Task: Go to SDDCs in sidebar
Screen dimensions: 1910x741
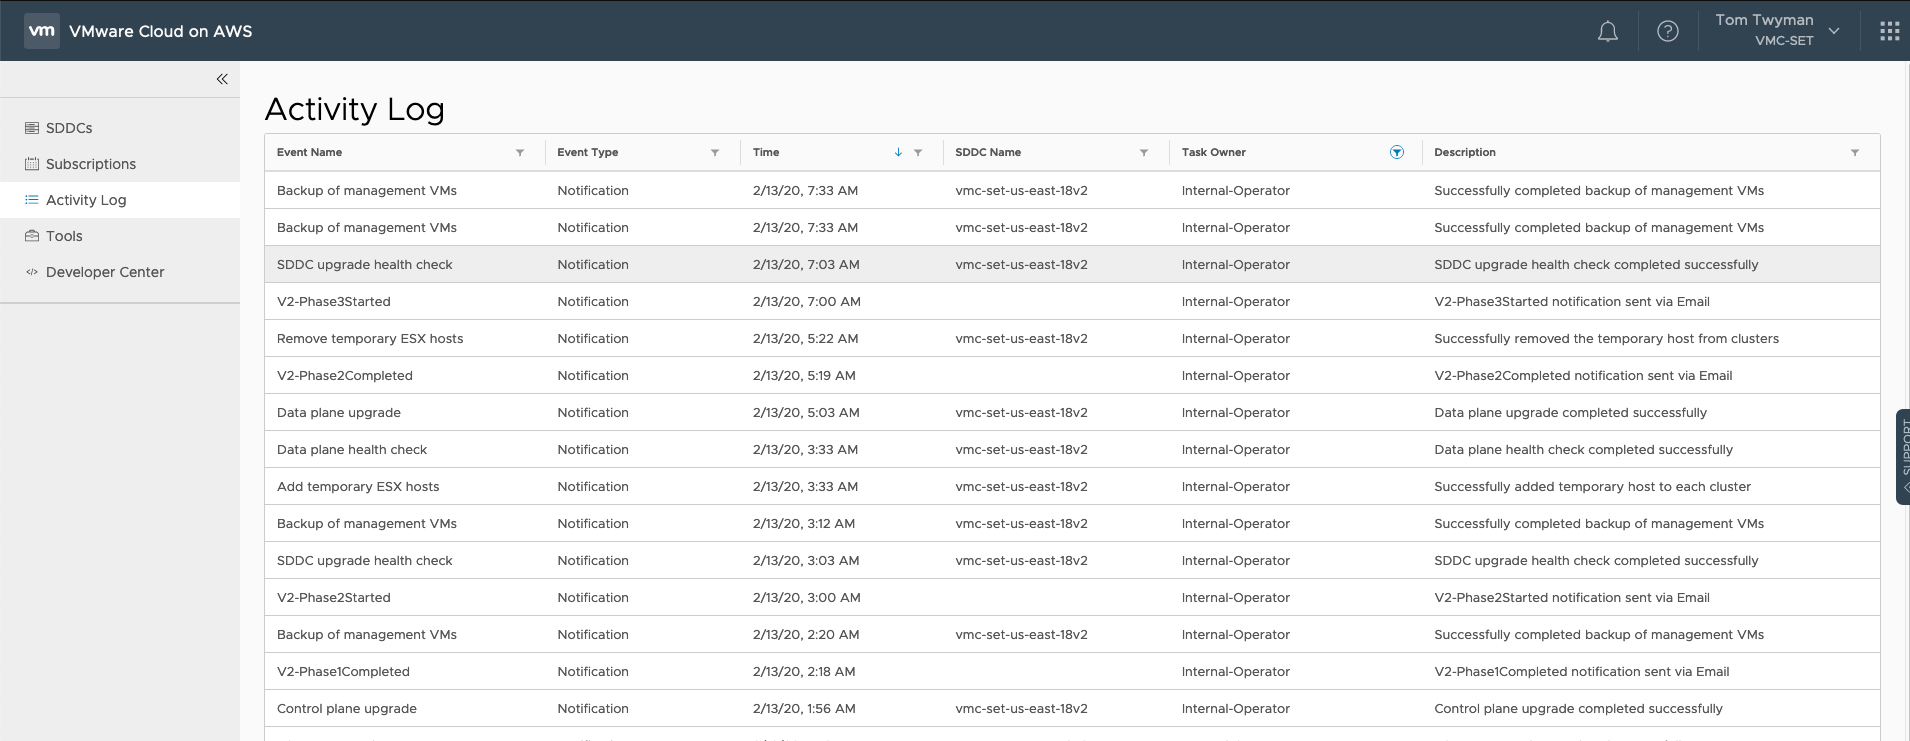Action: click(x=69, y=128)
